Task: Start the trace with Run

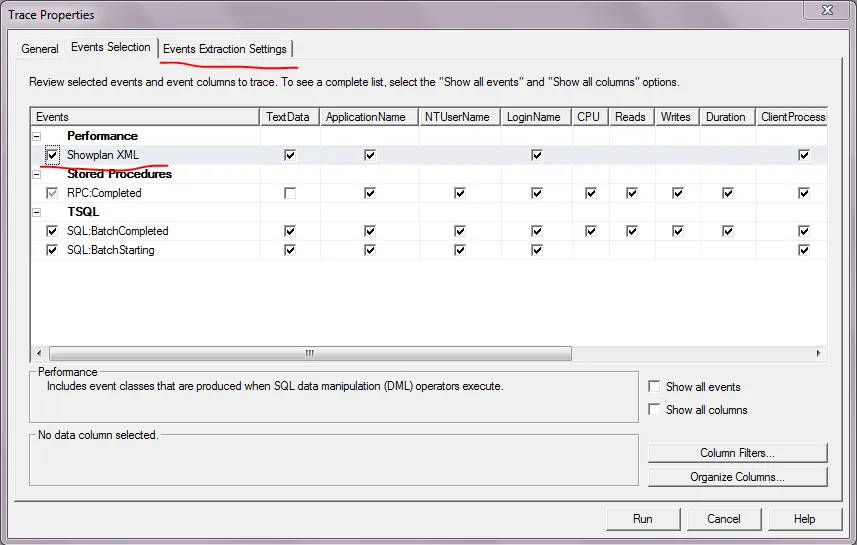Action: coord(643,519)
